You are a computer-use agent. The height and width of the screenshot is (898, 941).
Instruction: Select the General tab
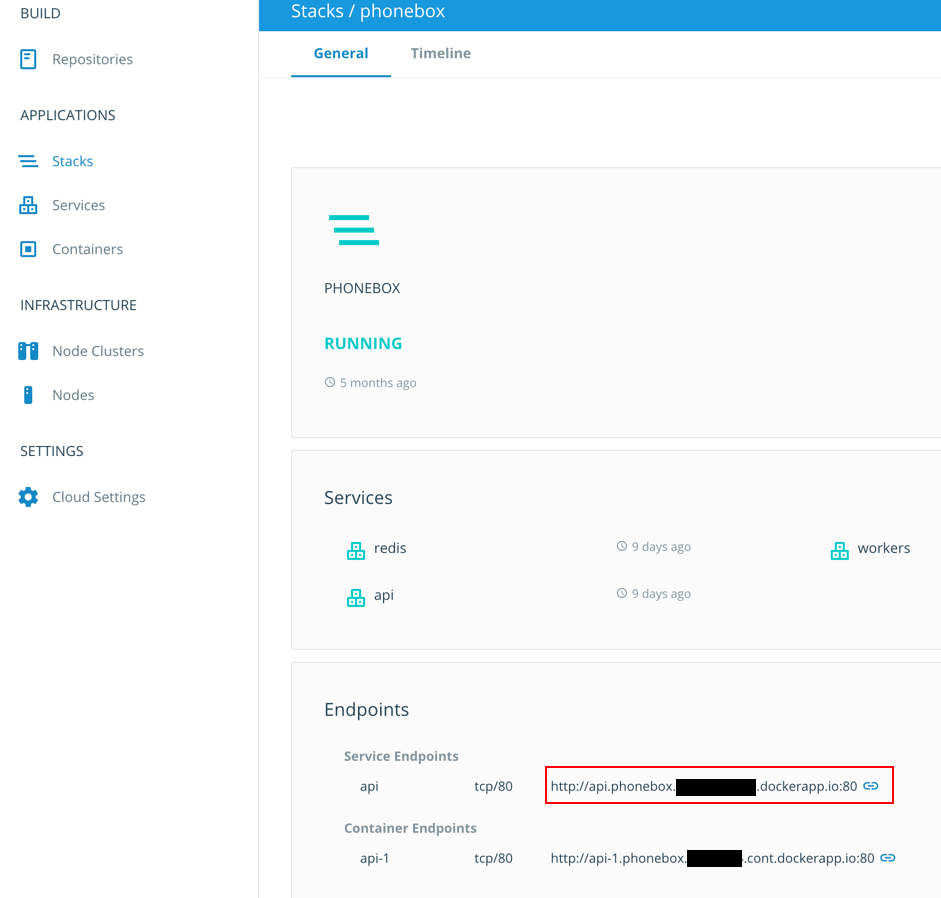(x=341, y=53)
